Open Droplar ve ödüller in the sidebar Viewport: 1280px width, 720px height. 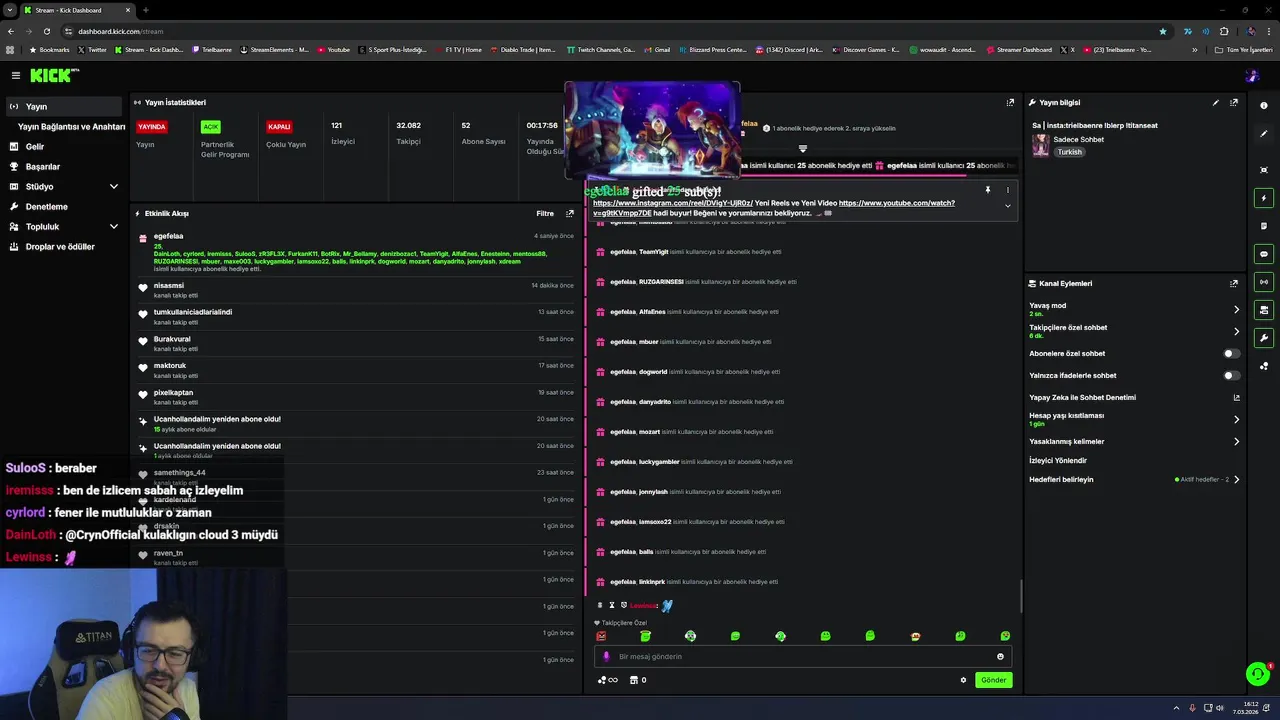pyautogui.click(x=60, y=246)
